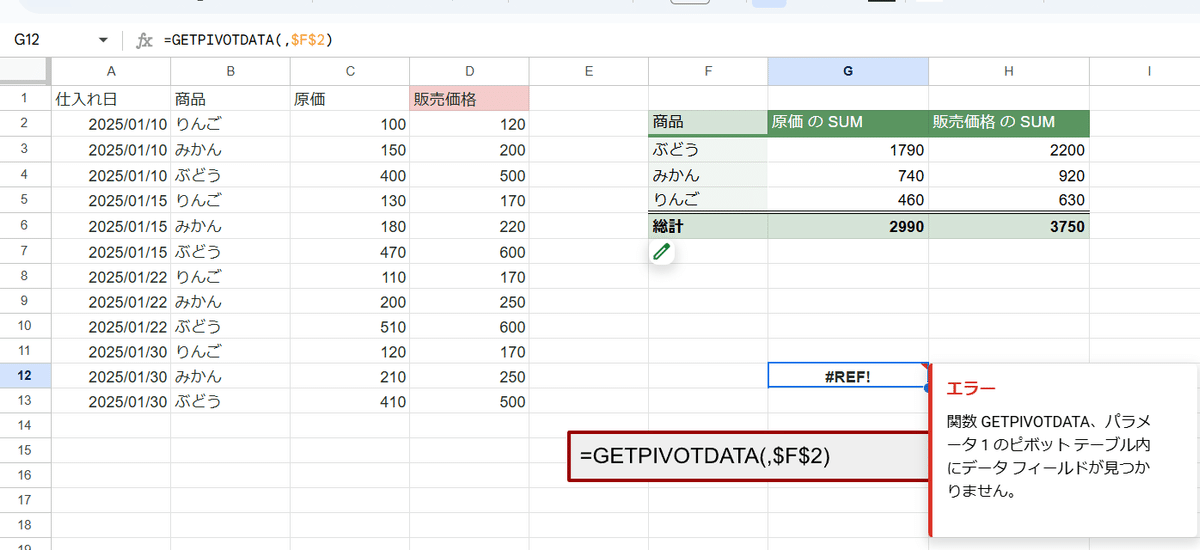This screenshot has height=550, width=1200.
Task: Select row 12 header
Action: coord(25,377)
